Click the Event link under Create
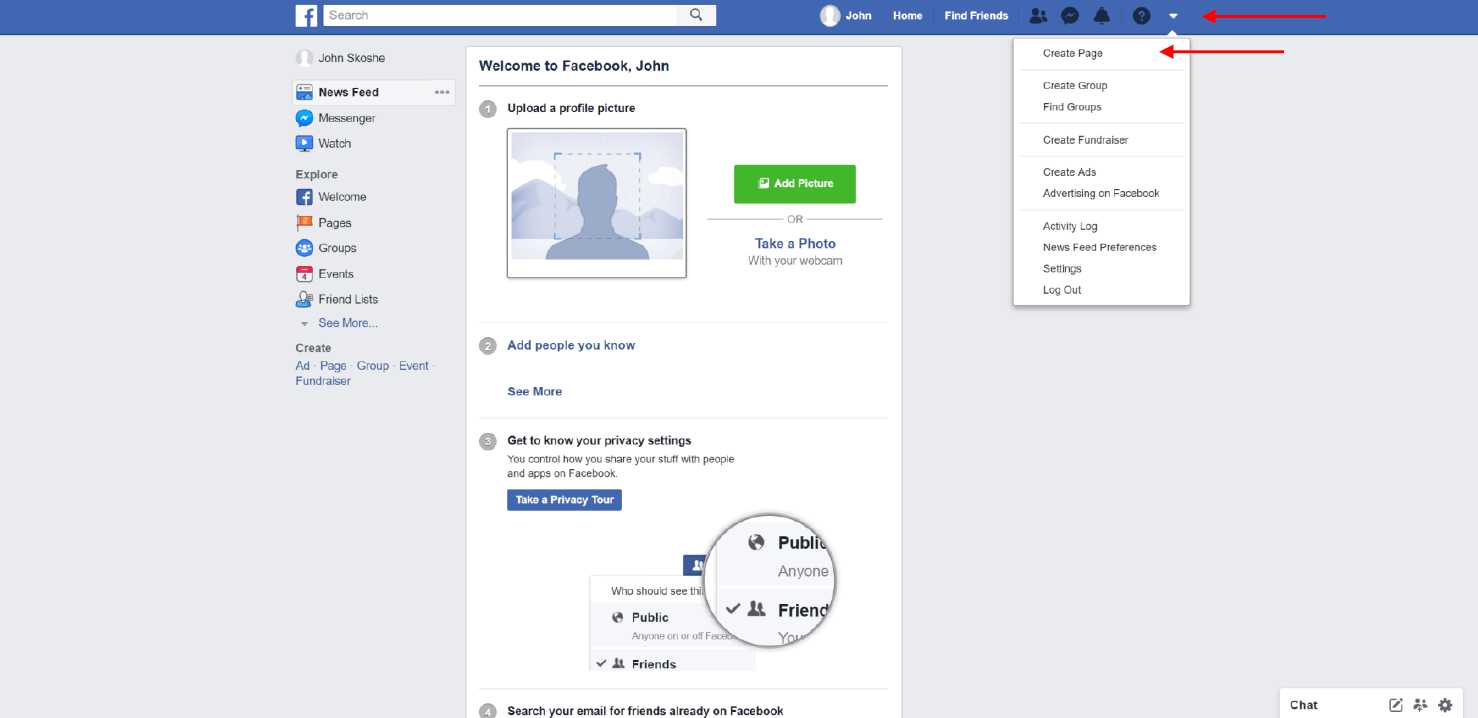This screenshot has width=1478, height=718. click(414, 366)
